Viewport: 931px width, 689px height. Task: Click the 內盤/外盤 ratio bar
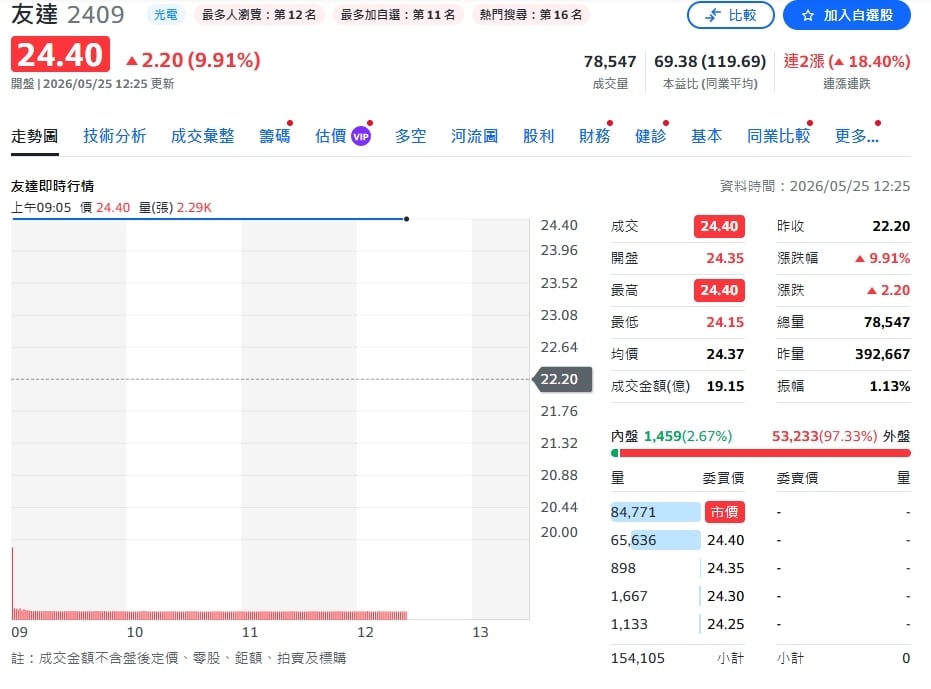pos(761,453)
